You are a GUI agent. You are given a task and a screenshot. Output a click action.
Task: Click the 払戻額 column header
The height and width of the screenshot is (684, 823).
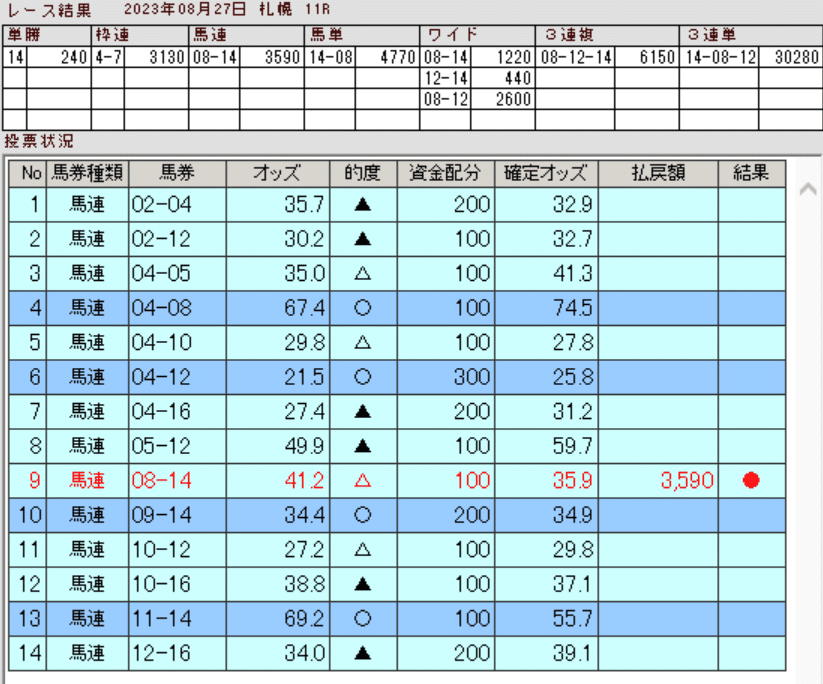click(x=658, y=173)
